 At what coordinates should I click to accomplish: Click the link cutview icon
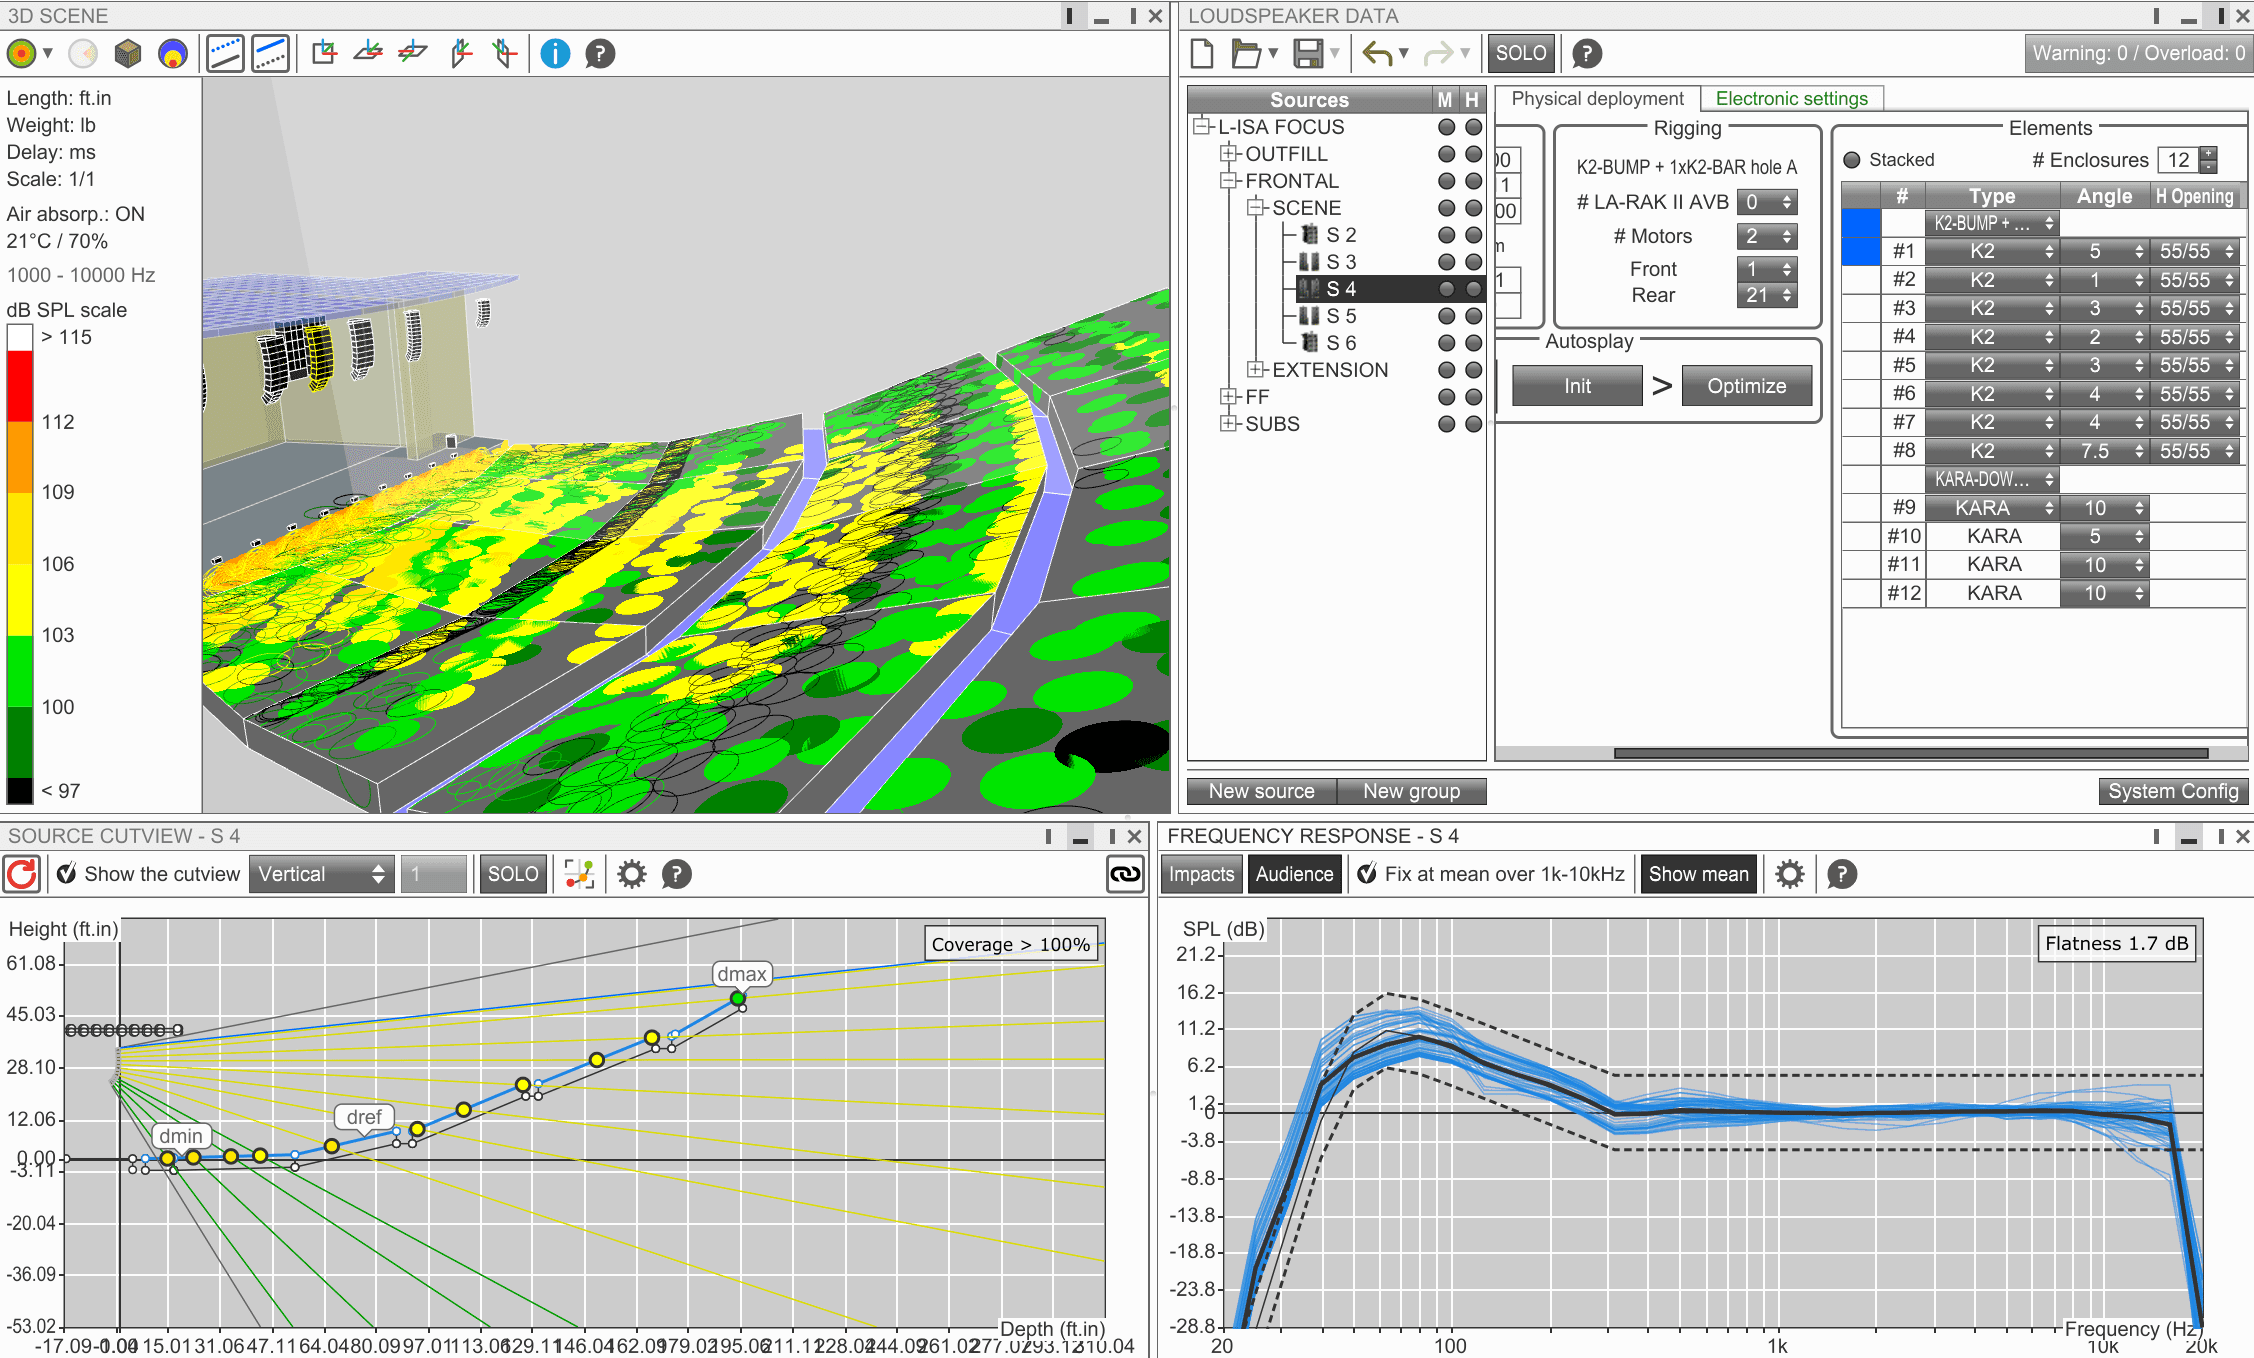click(x=1125, y=874)
